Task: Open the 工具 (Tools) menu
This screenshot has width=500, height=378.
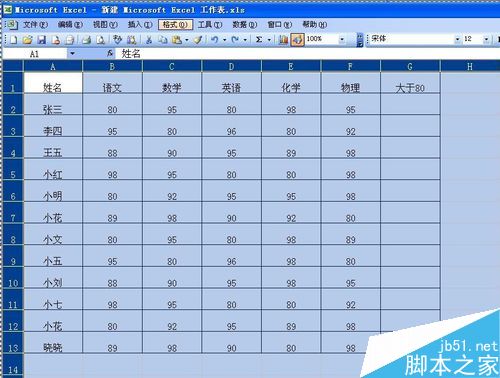Action: tap(210, 25)
